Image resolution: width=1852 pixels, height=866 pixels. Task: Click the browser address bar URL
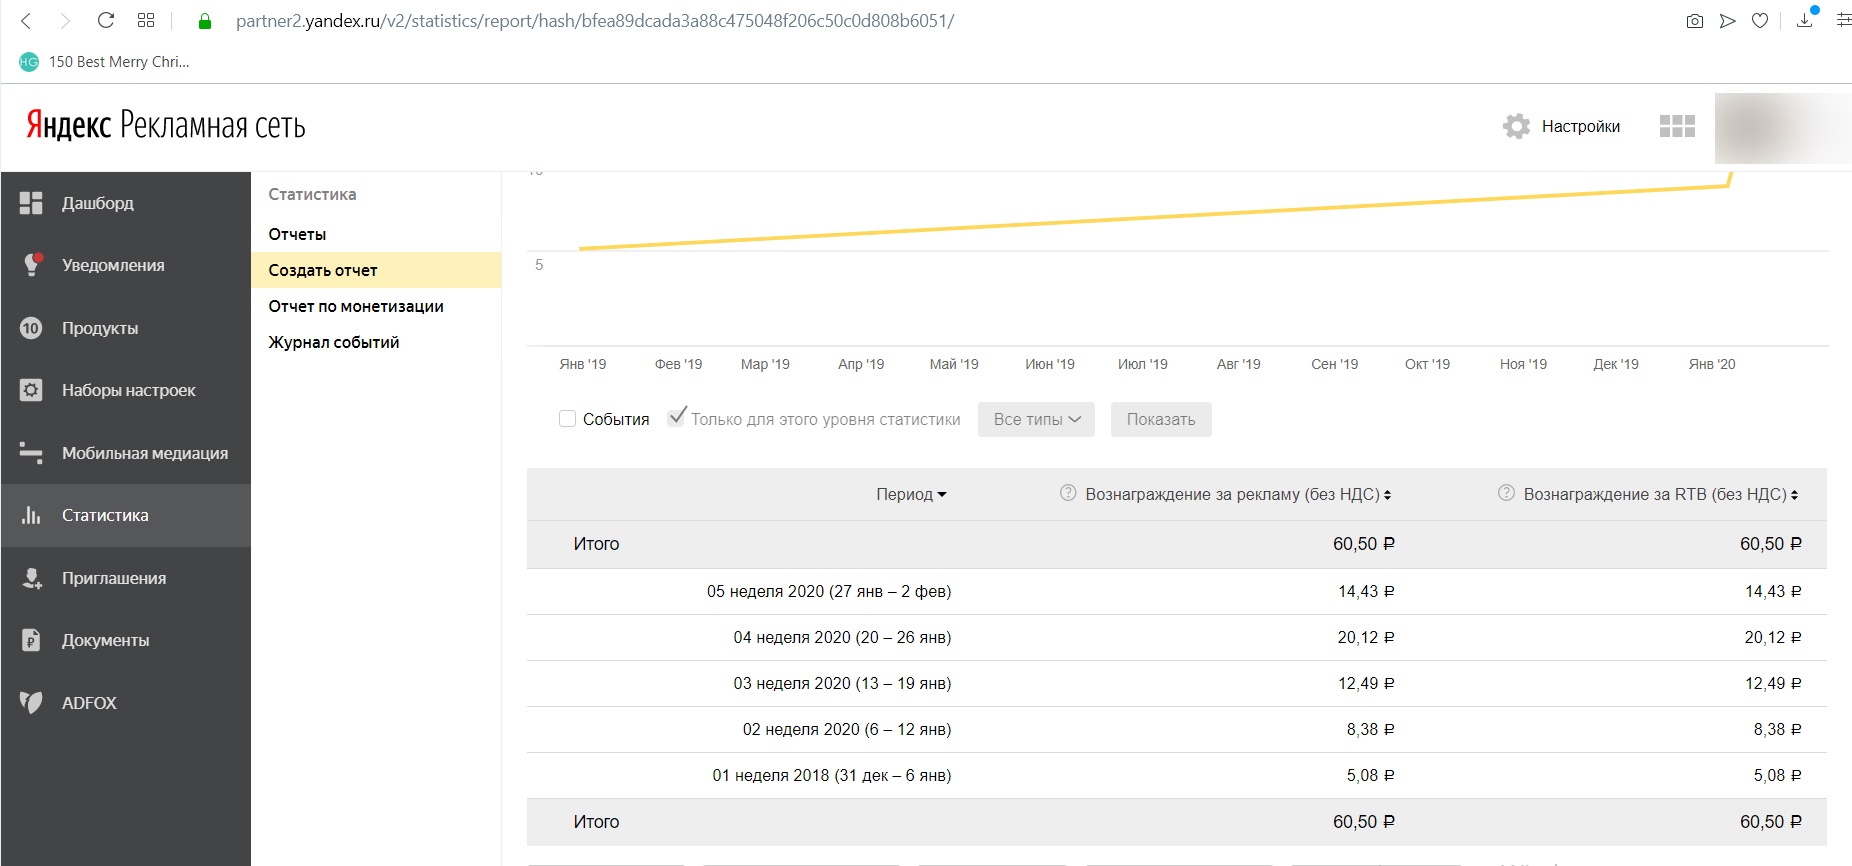point(595,21)
